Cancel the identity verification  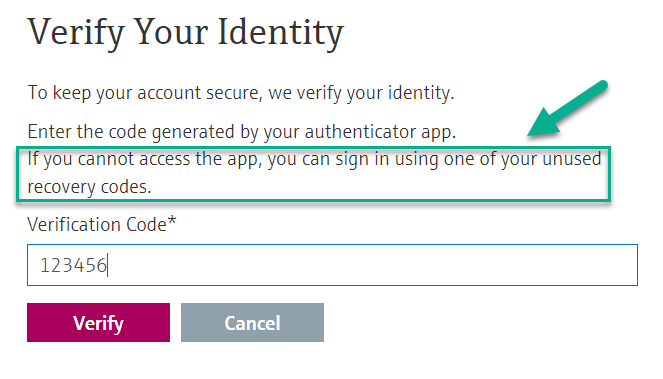[252, 322]
